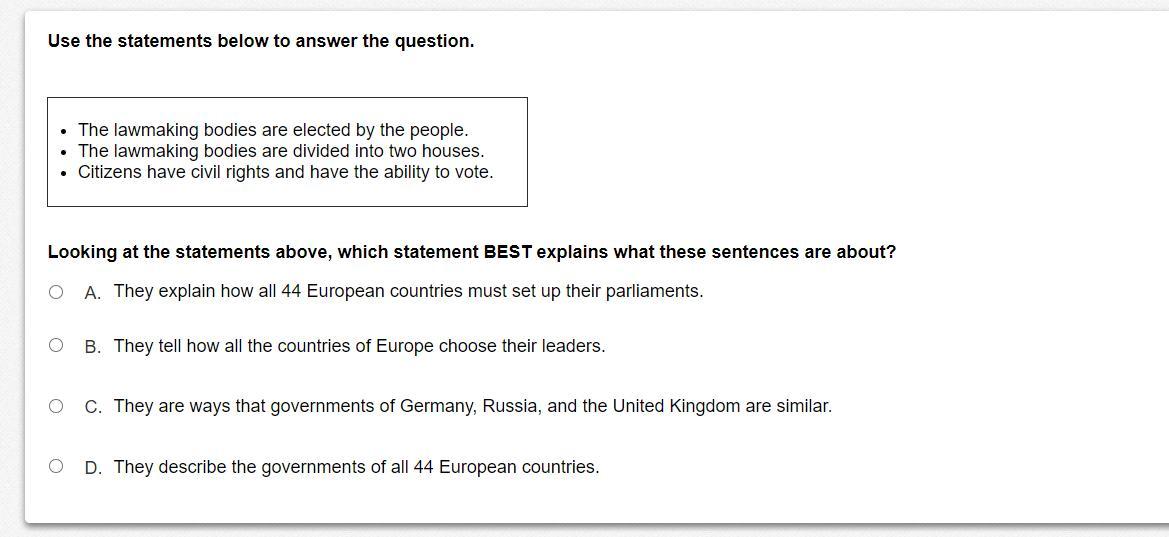
Task: Choose the radio button for answer B
Action: pyautogui.click(x=56, y=345)
